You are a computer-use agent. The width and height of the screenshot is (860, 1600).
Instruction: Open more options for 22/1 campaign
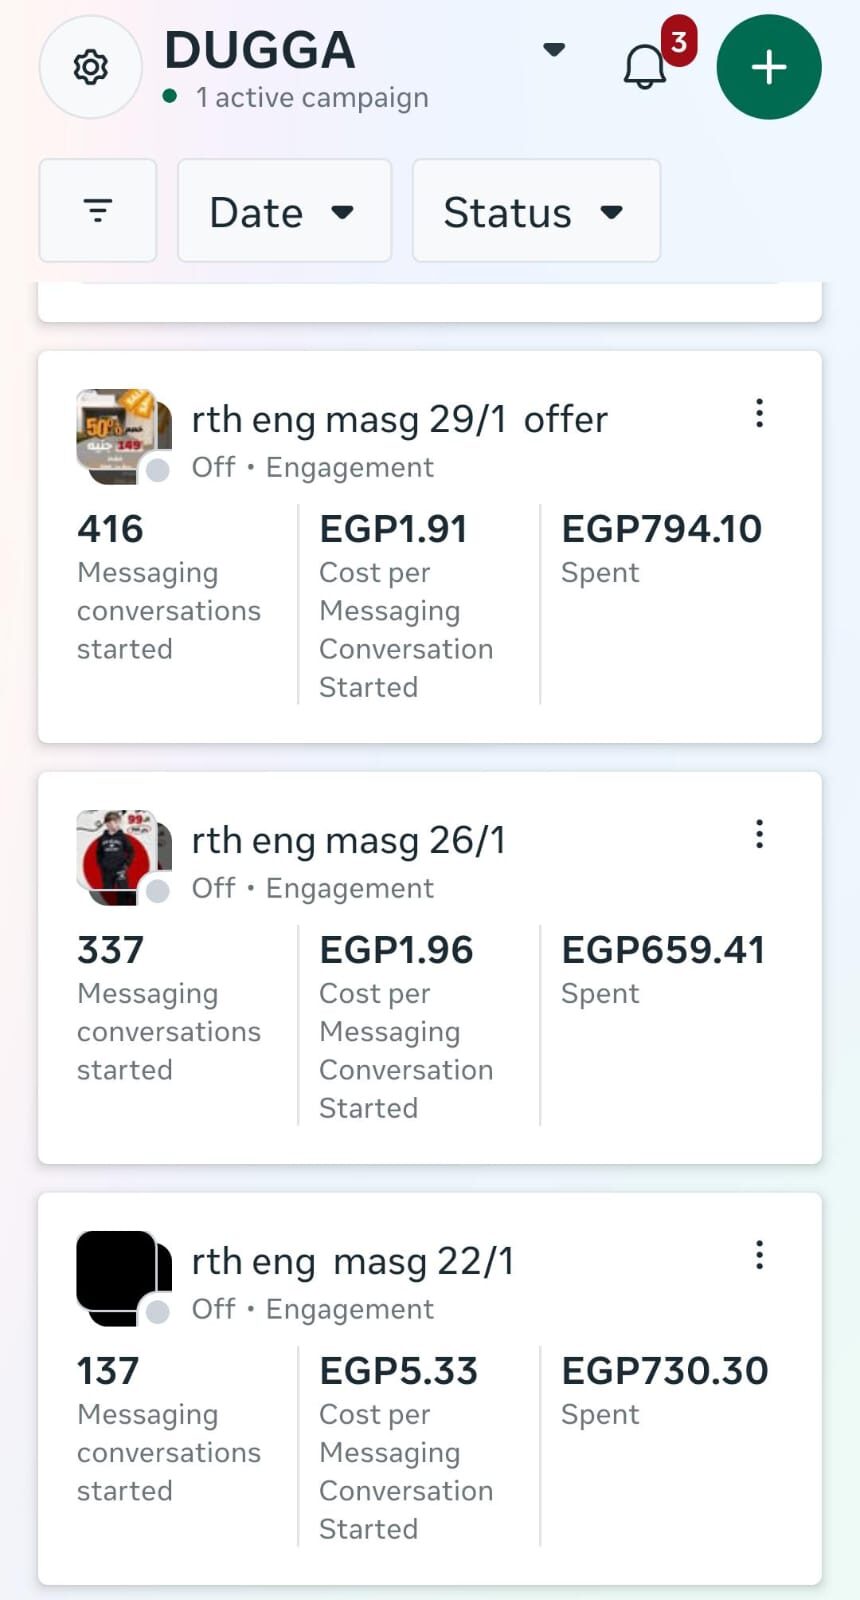tap(760, 1255)
